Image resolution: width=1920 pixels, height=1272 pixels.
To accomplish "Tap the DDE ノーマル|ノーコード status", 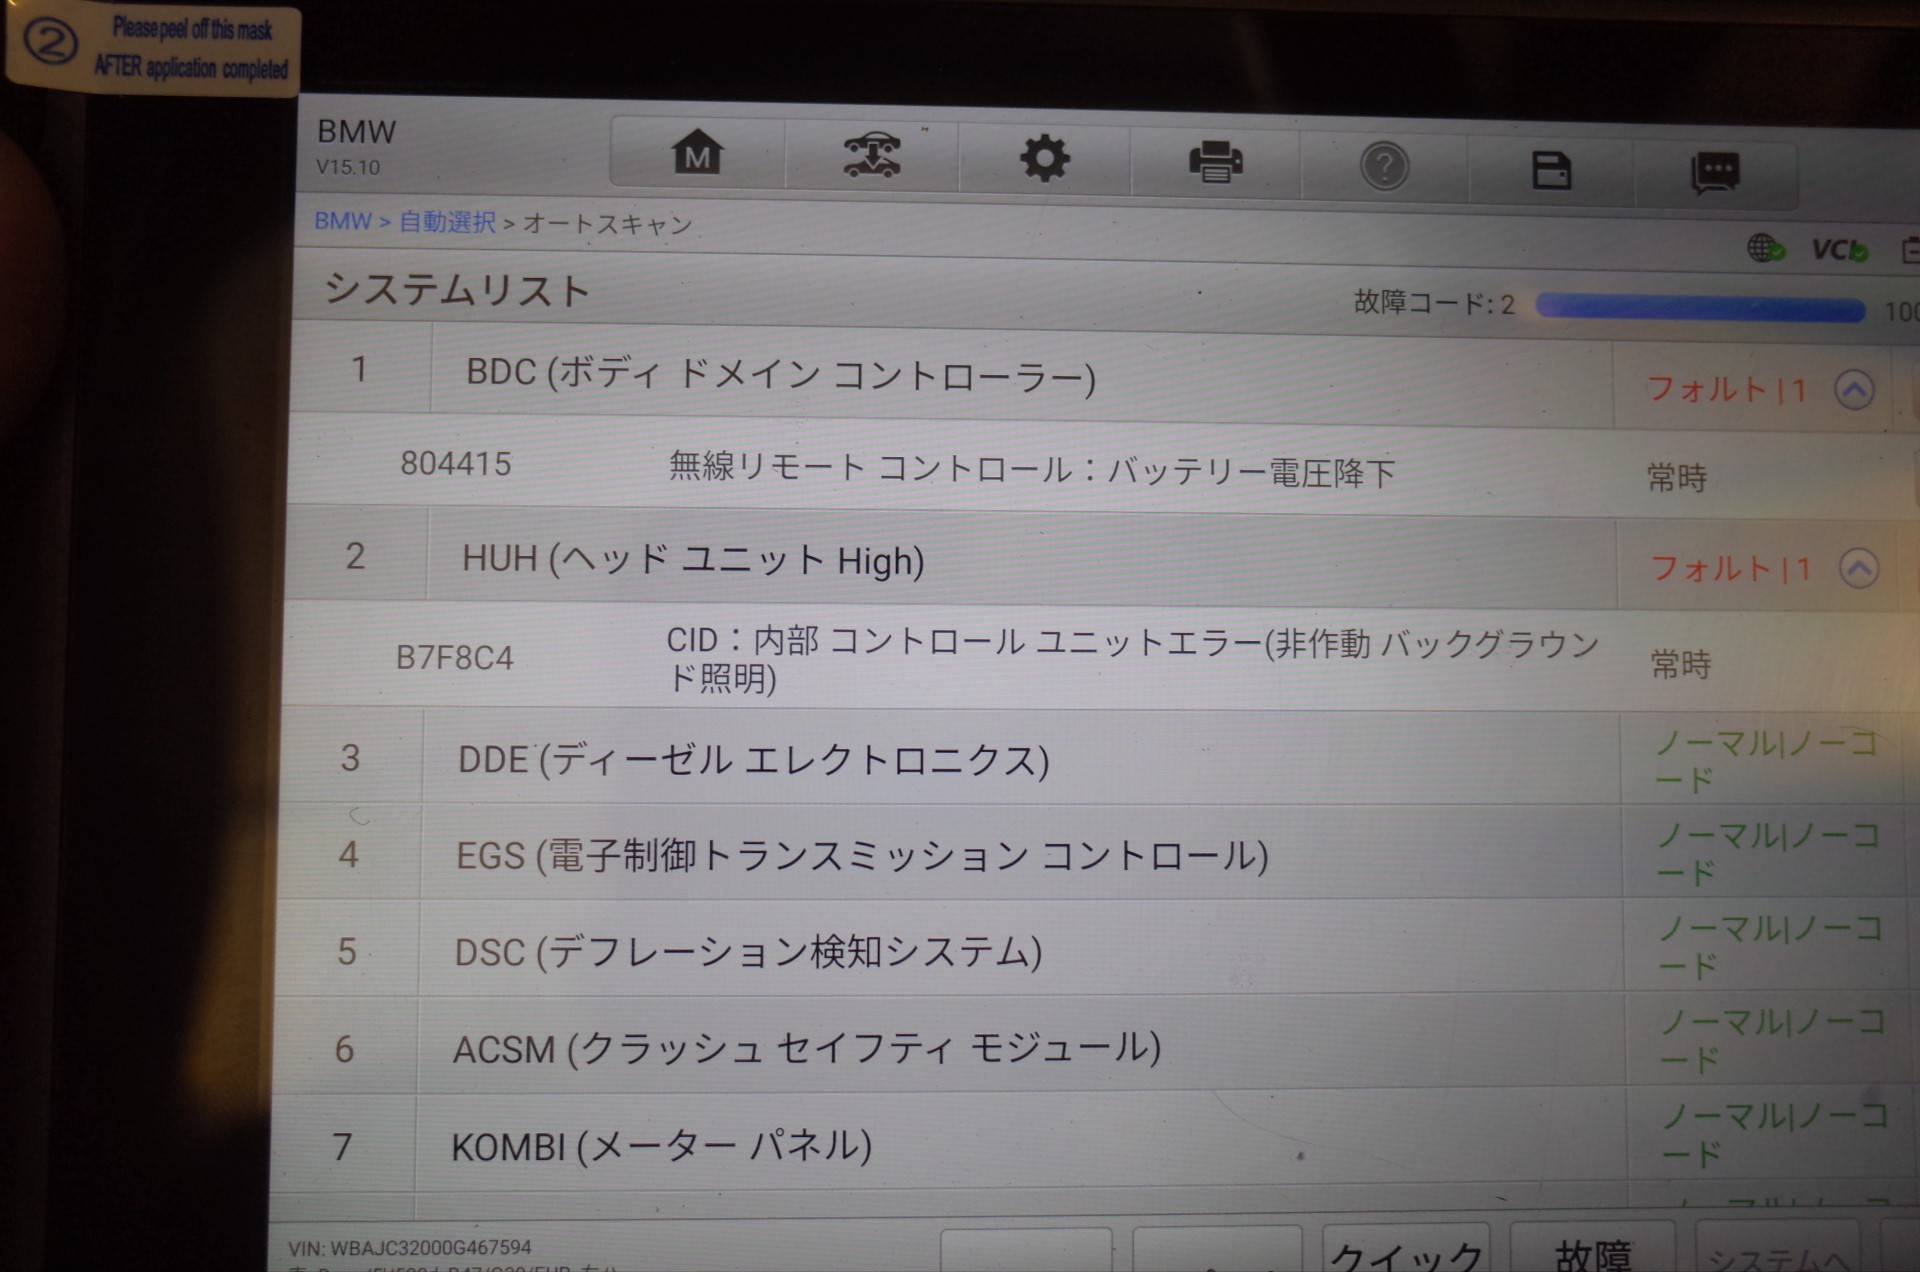I will 1767,760.
